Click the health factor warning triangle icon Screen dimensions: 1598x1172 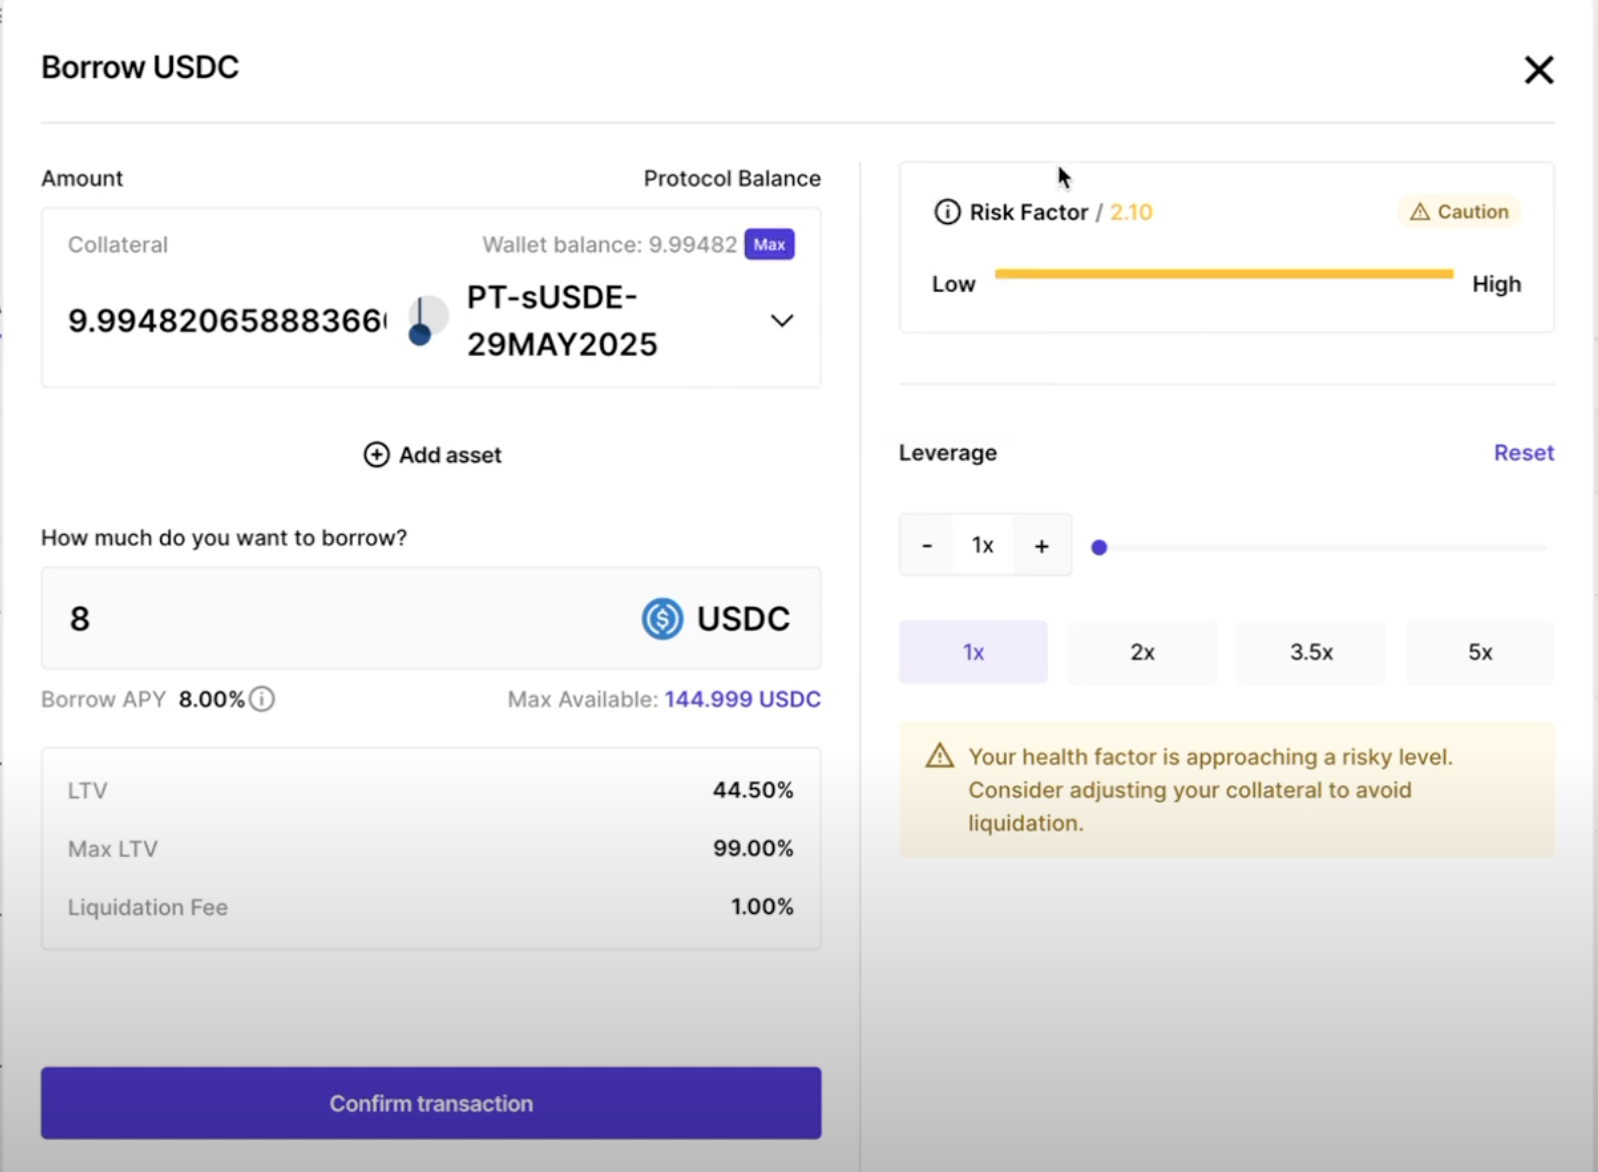(x=939, y=756)
